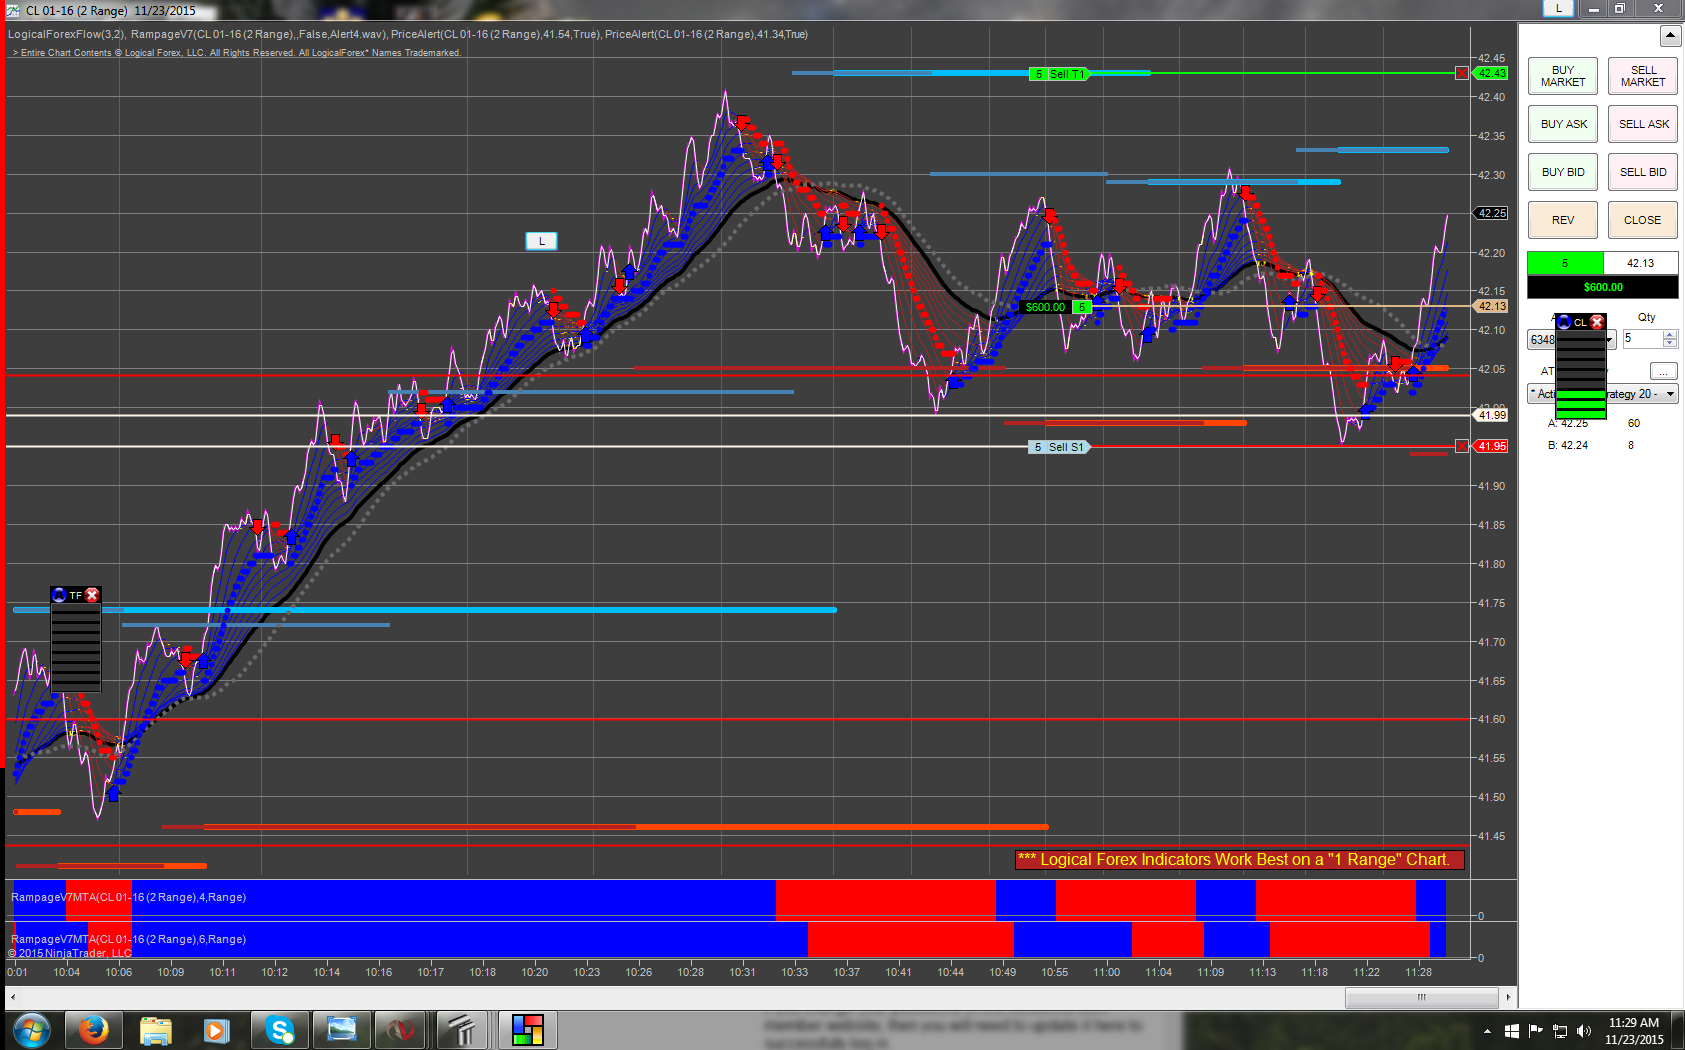The width and height of the screenshot is (1685, 1050).
Task: Select the Sell S1 order label
Action: pyautogui.click(x=1059, y=447)
